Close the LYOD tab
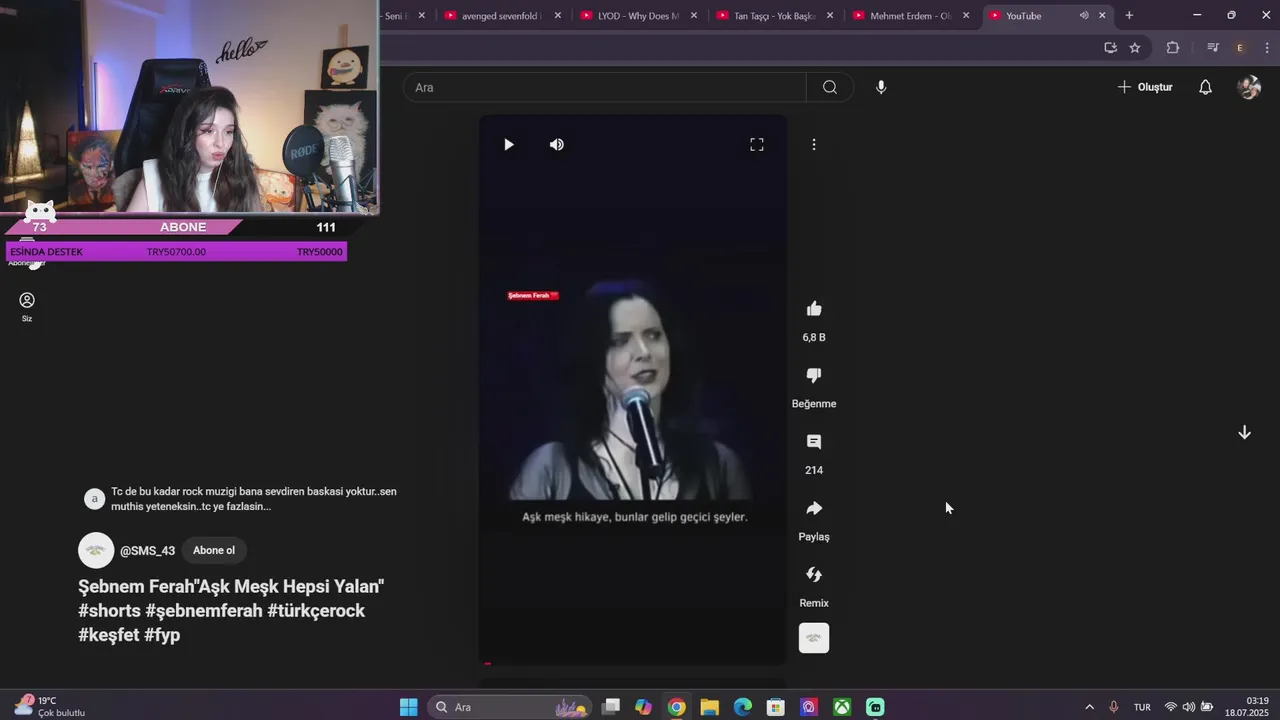 coord(694,15)
